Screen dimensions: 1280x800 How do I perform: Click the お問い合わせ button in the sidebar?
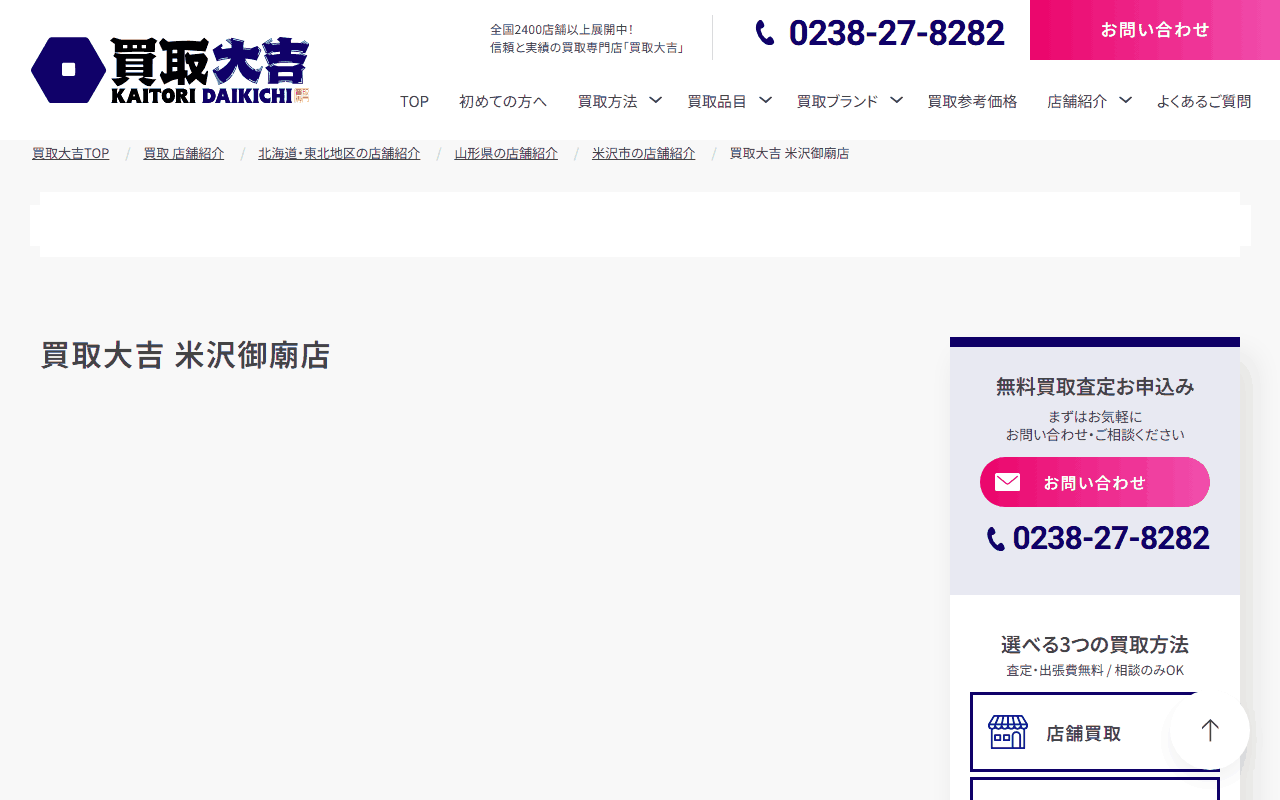point(1095,482)
